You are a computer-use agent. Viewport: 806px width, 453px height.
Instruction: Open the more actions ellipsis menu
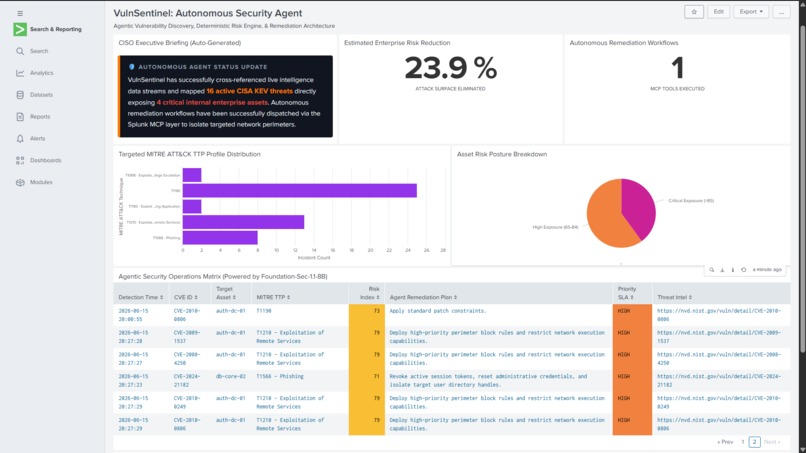click(x=781, y=12)
